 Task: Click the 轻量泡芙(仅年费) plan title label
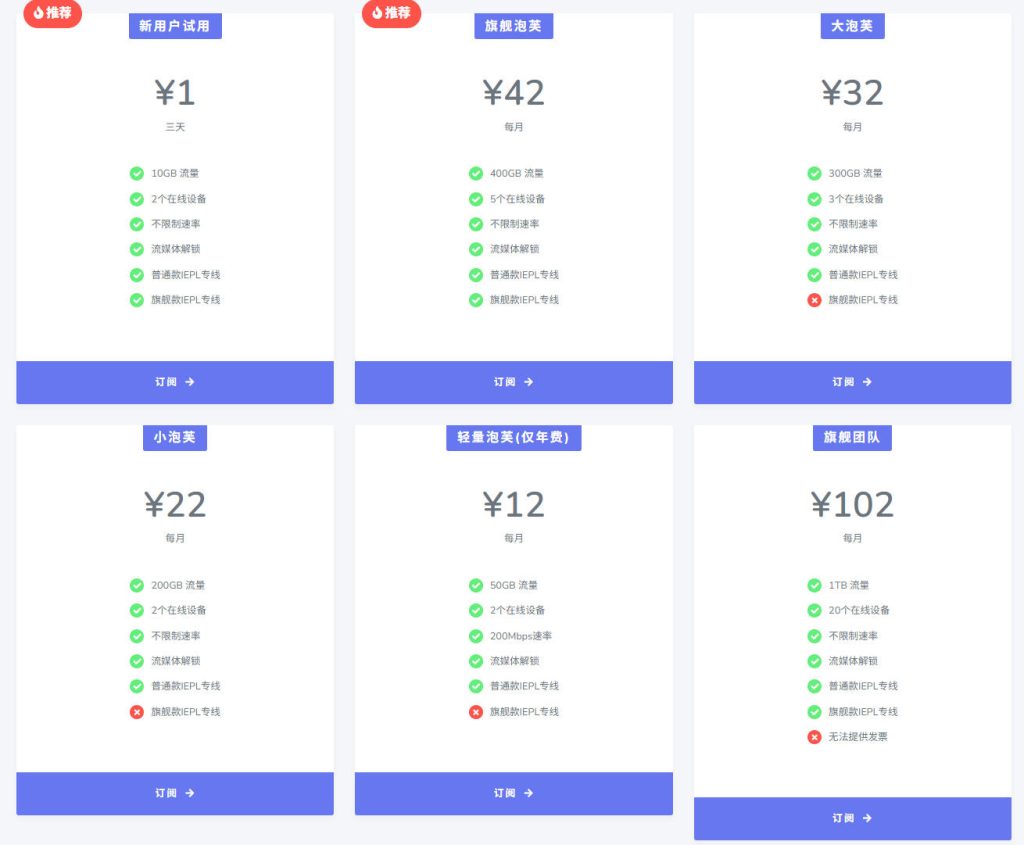click(x=513, y=438)
